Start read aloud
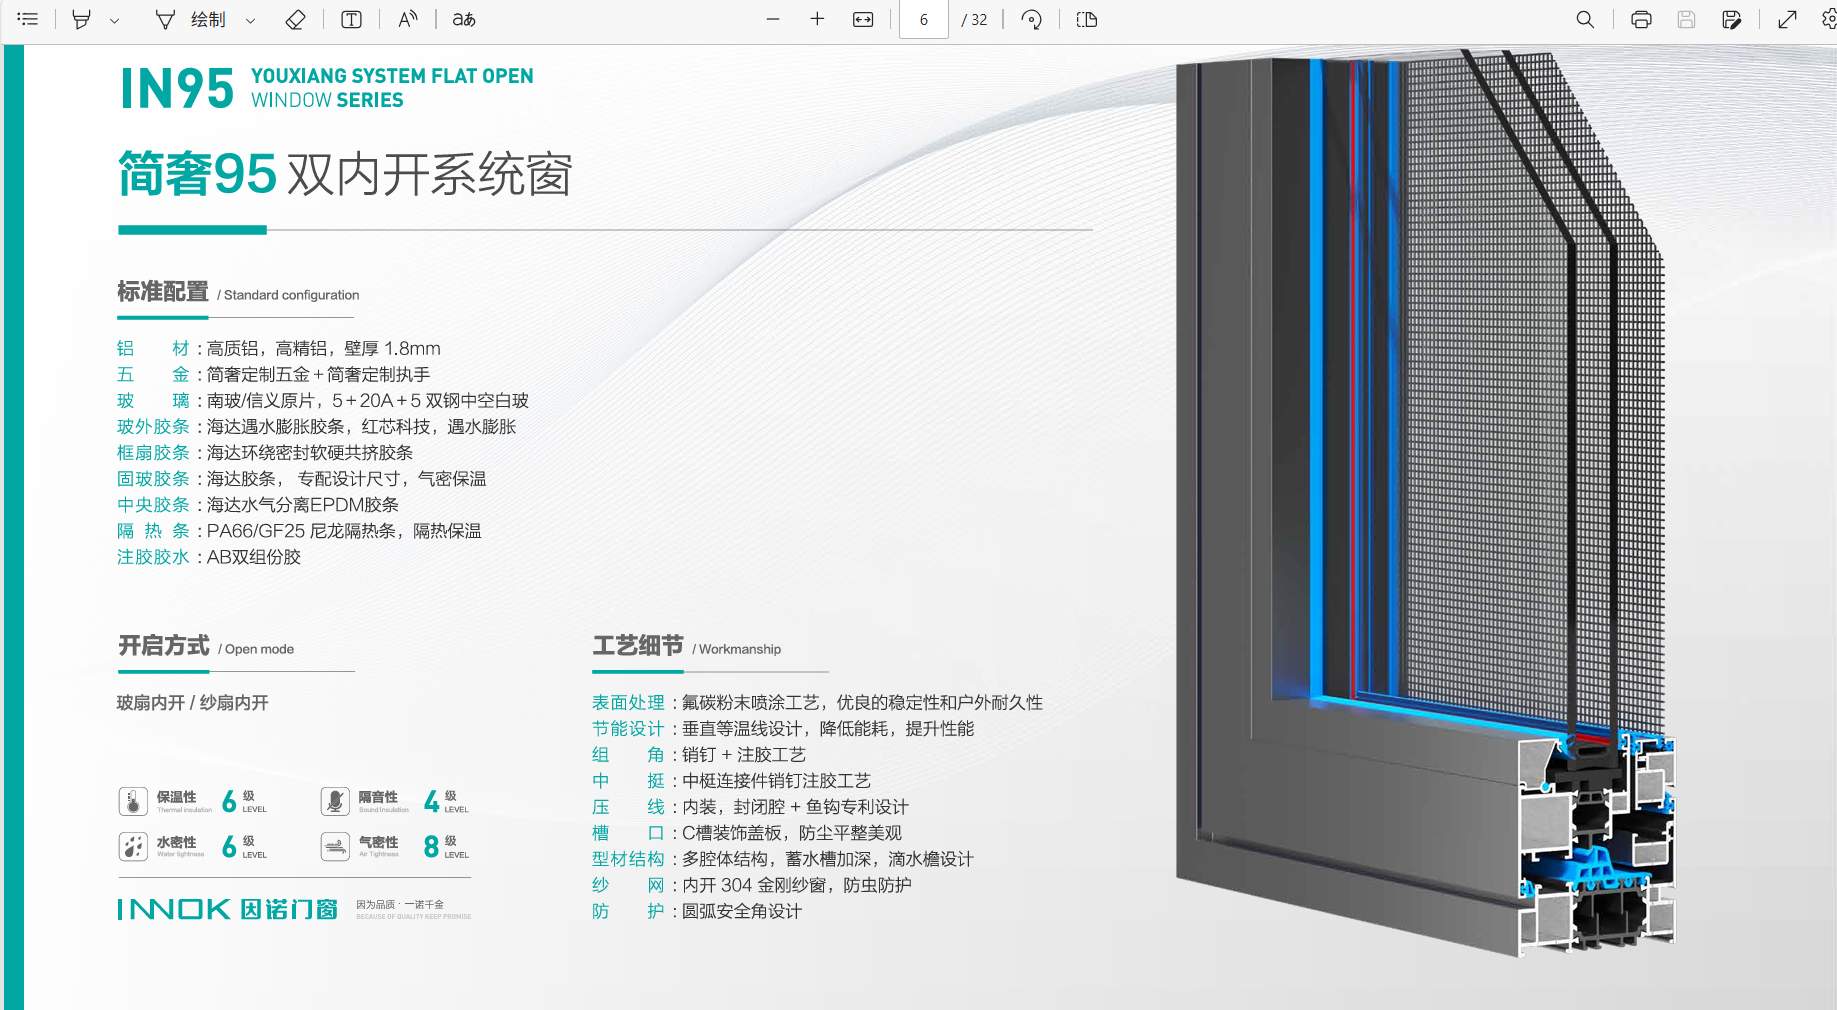1837x1010 pixels. [407, 19]
